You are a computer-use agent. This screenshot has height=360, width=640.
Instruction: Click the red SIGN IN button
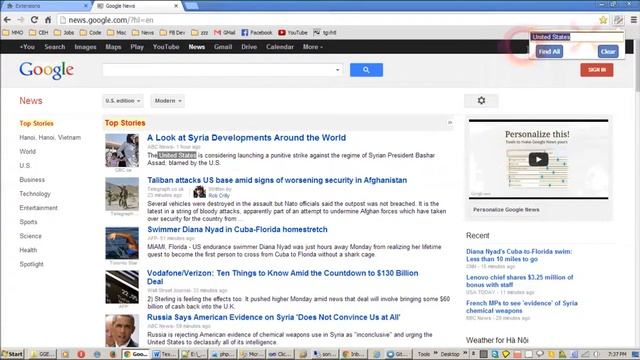pos(597,70)
